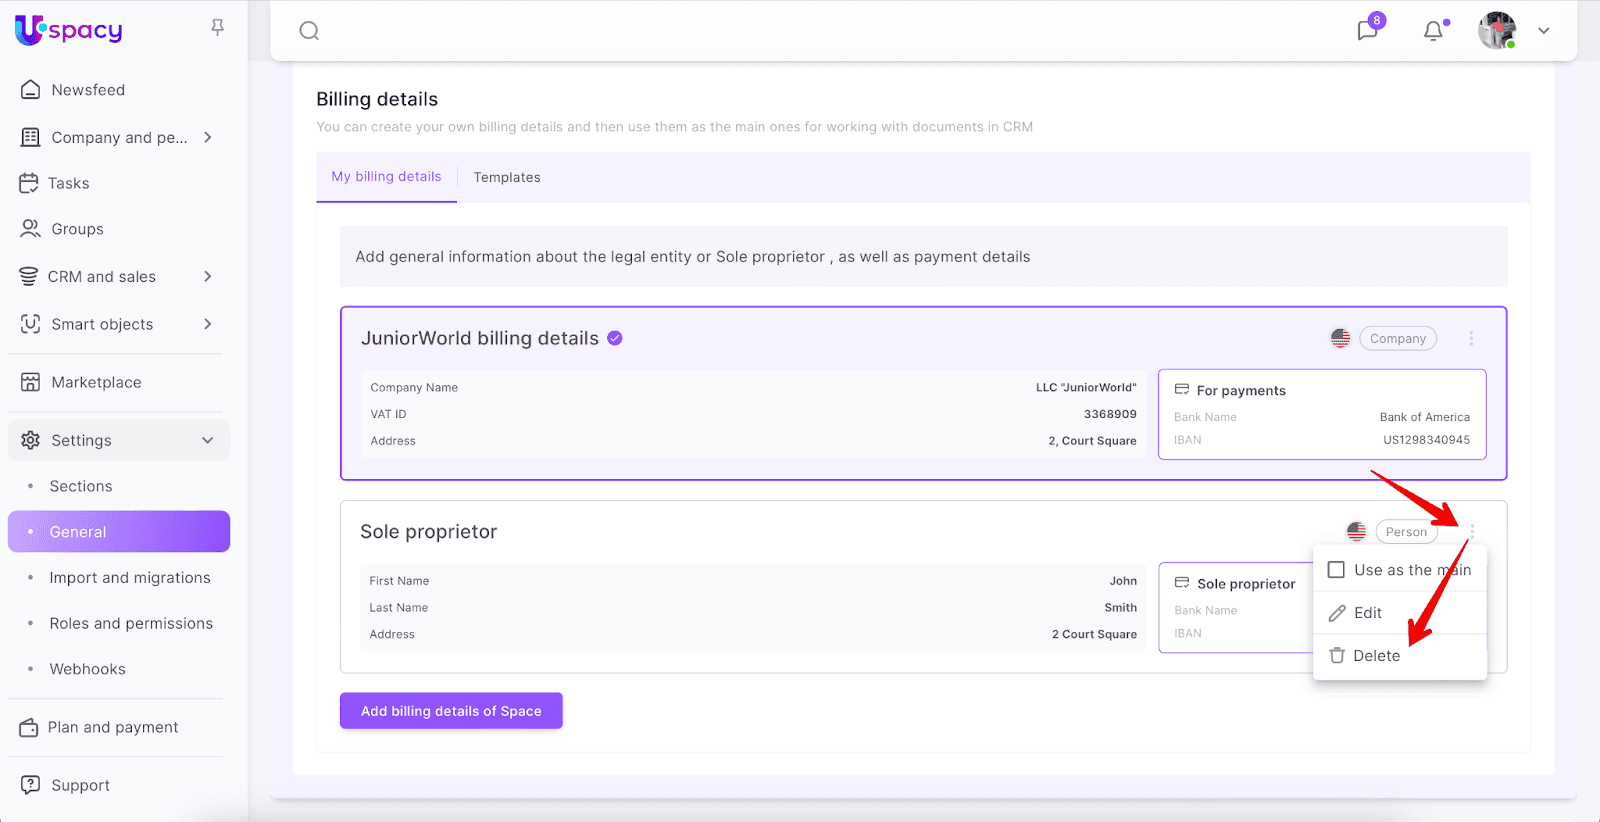Open three-dot menu for JuniorWorld billing details

(x=1471, y=339)
